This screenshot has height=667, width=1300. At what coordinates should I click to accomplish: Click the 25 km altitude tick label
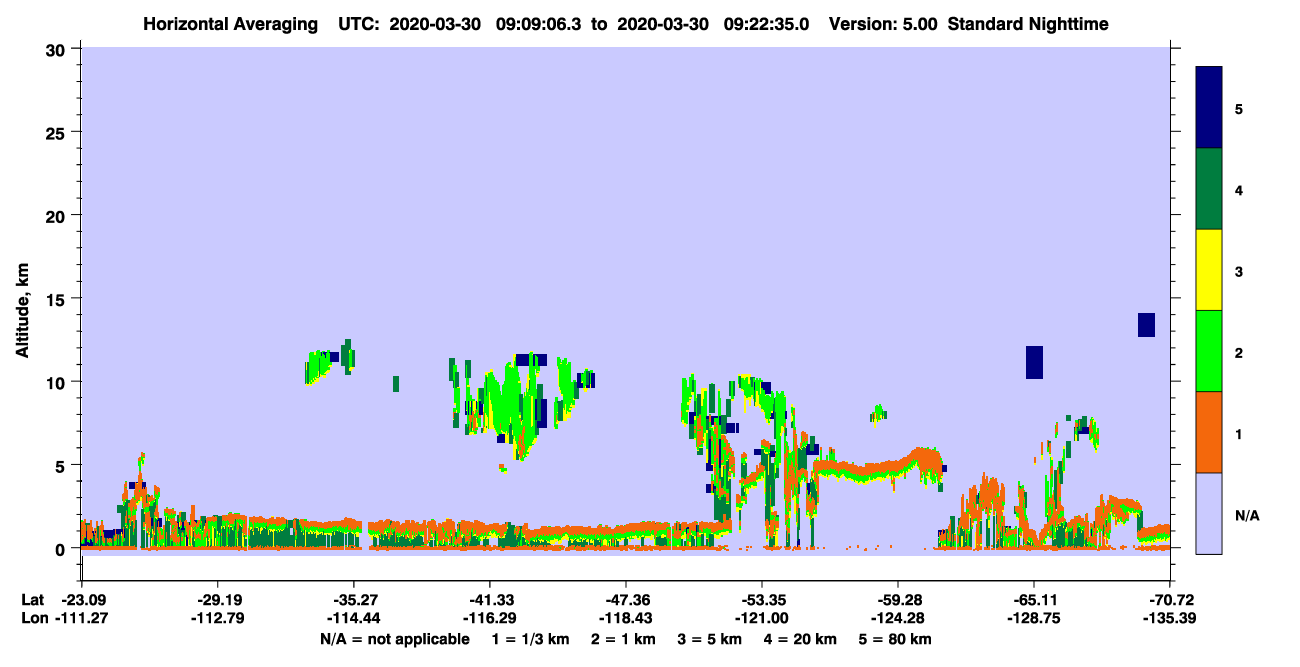(58, 132)
